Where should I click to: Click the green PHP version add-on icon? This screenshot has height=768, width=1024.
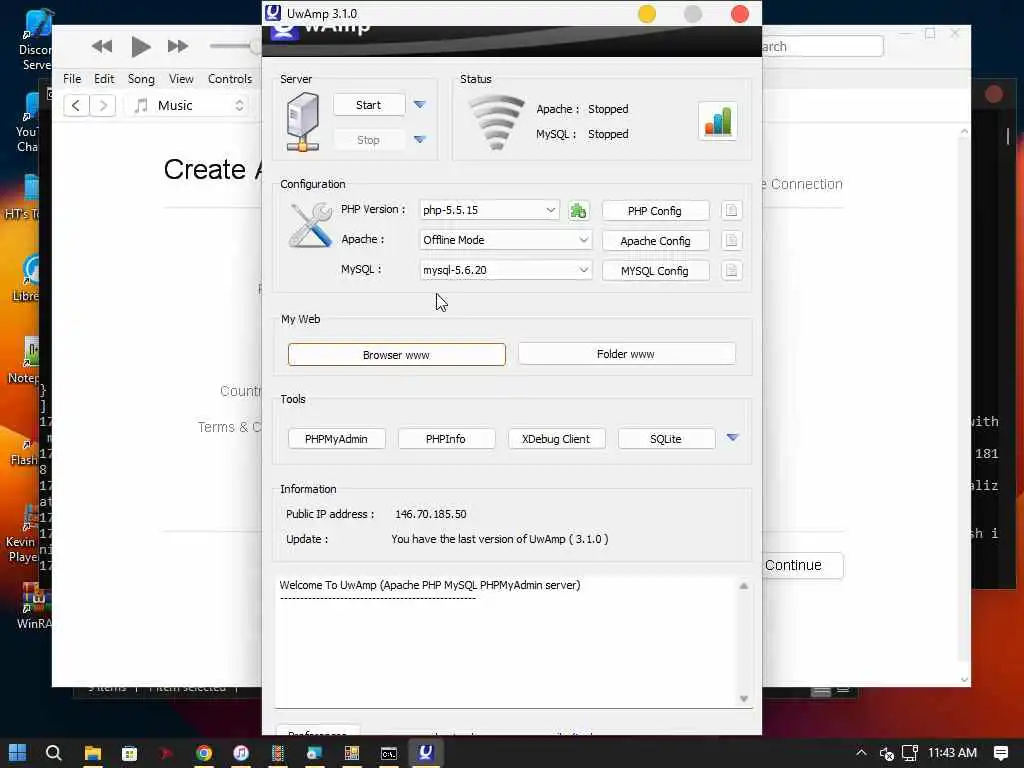578,211
